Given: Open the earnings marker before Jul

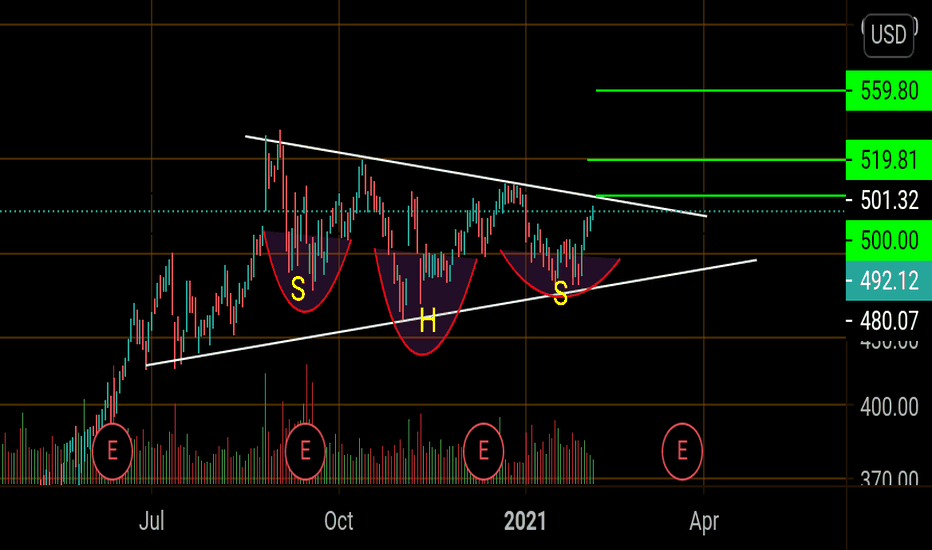Looking at the screenshot, I should [x=112, y=451].
